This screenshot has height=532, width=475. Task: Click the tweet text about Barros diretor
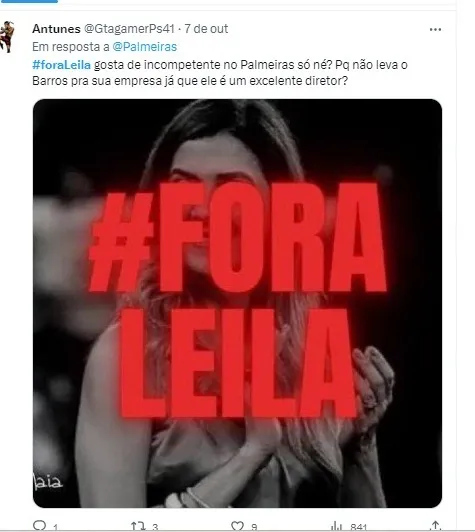point(220,73)
